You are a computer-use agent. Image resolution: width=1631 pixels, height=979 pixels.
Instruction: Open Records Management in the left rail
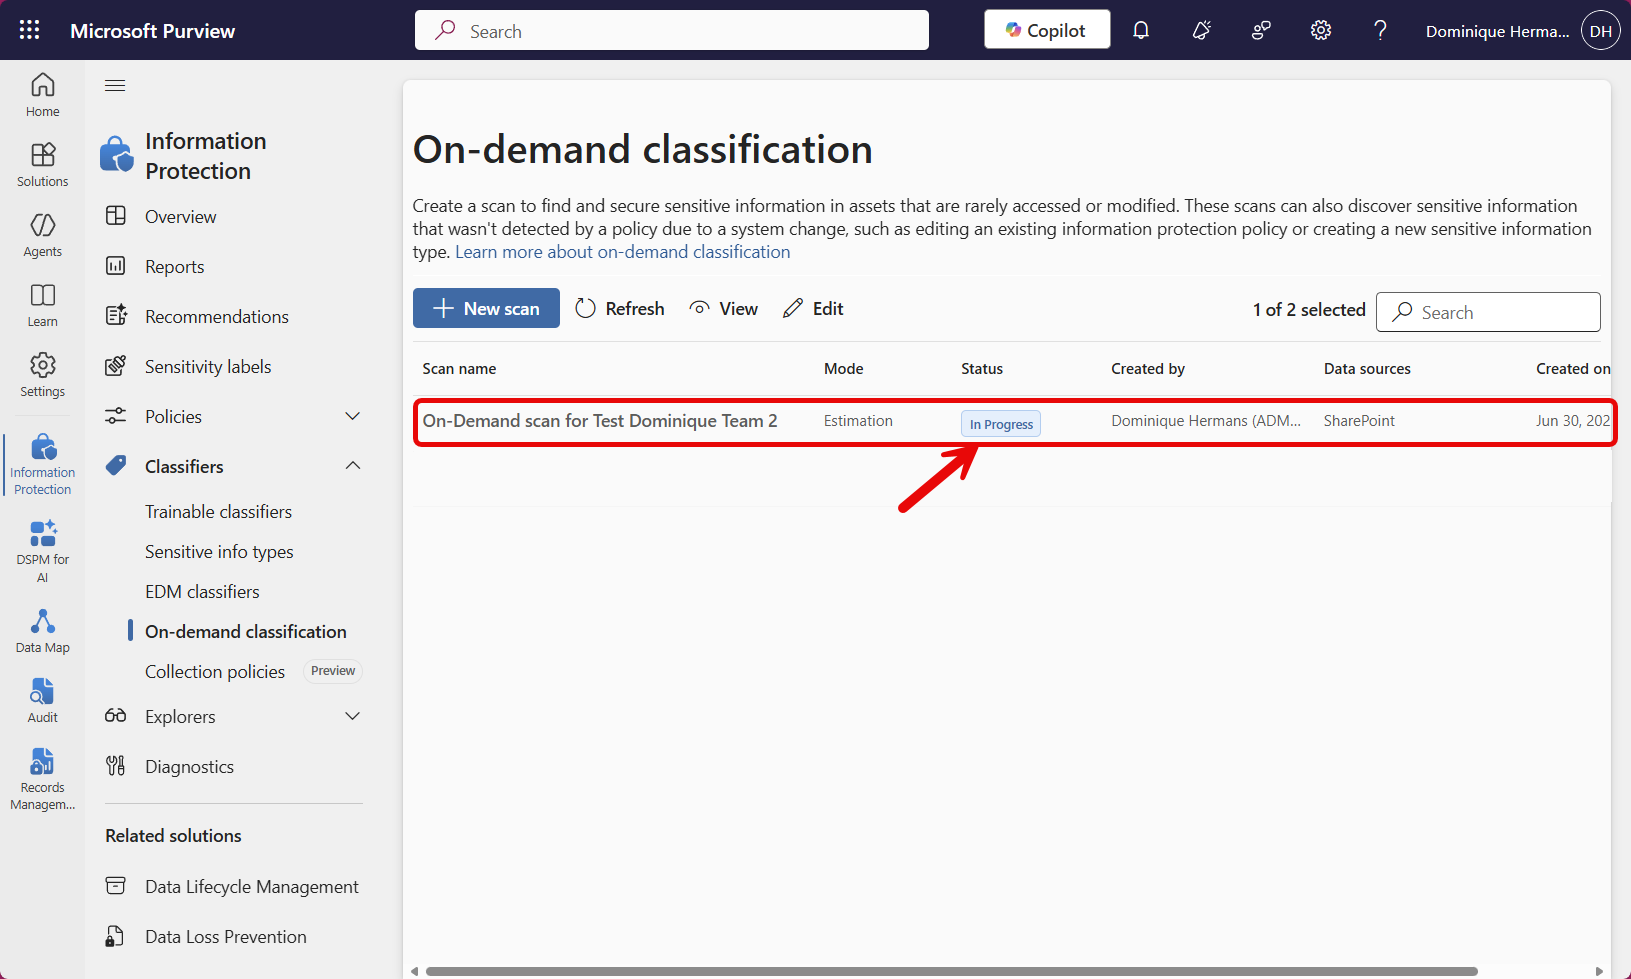click(x=42, y=776)
